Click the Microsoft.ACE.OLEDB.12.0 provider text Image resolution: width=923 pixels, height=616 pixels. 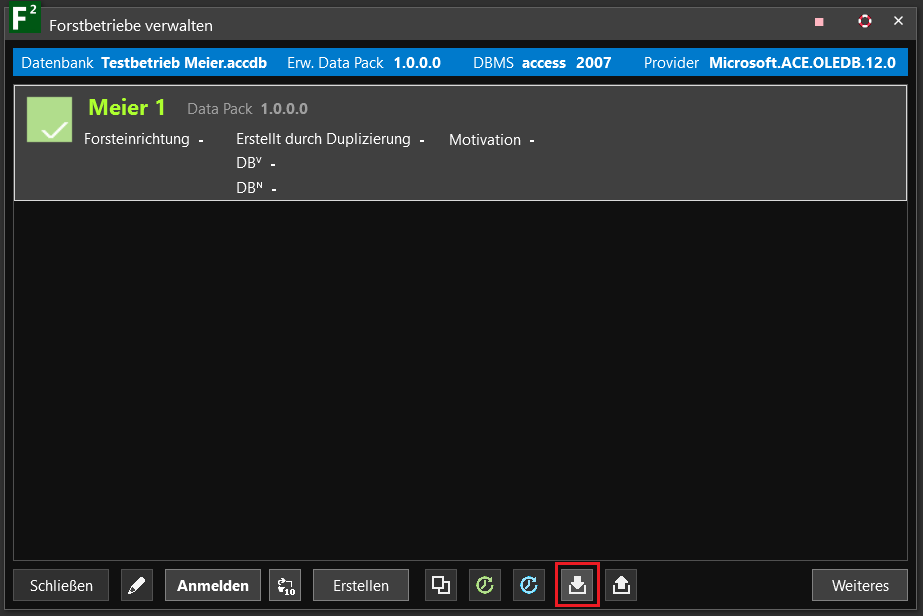(802, 62)
